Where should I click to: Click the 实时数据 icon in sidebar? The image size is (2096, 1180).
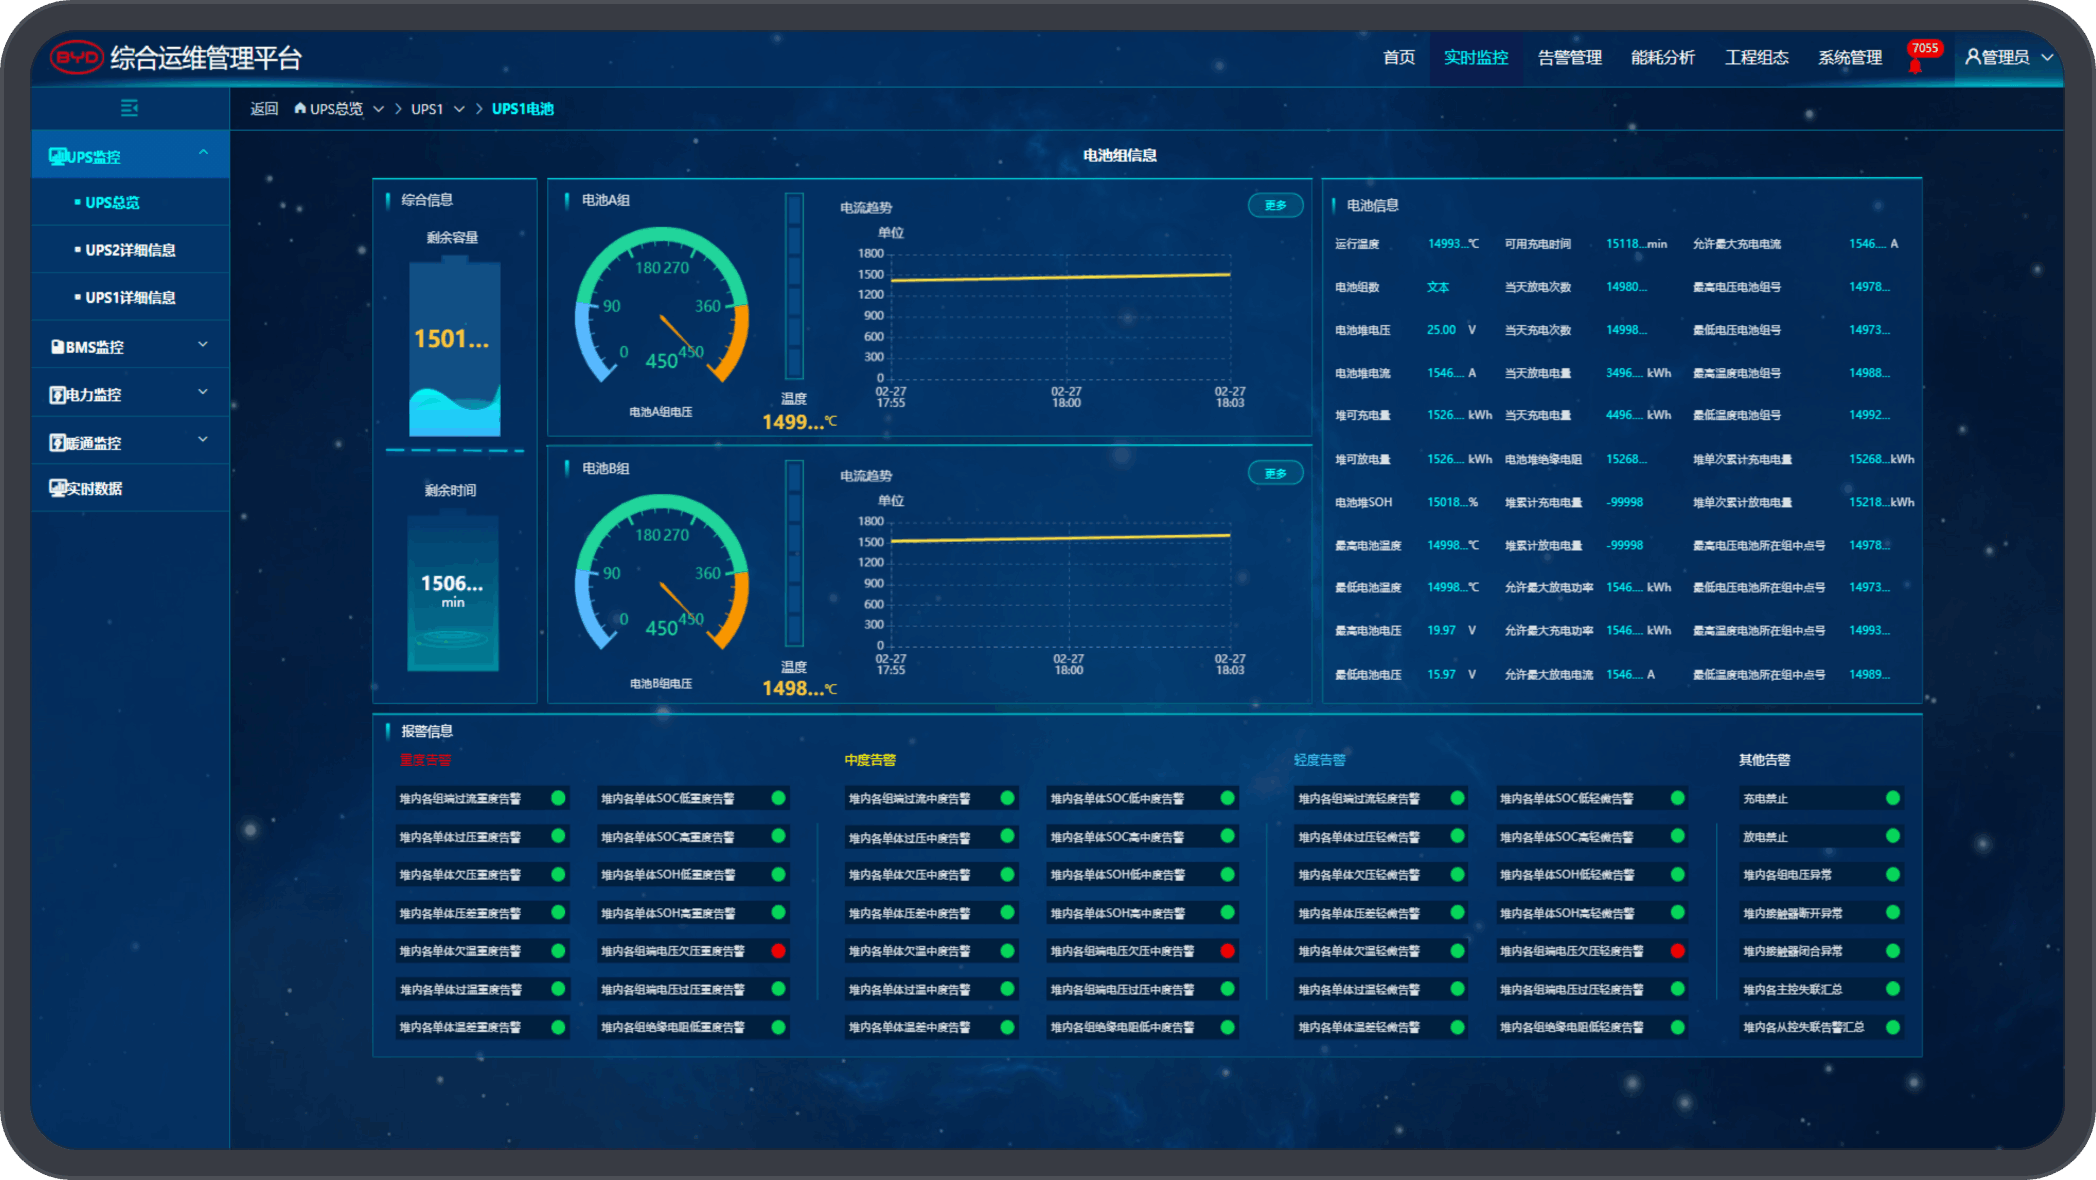point(58,488)
